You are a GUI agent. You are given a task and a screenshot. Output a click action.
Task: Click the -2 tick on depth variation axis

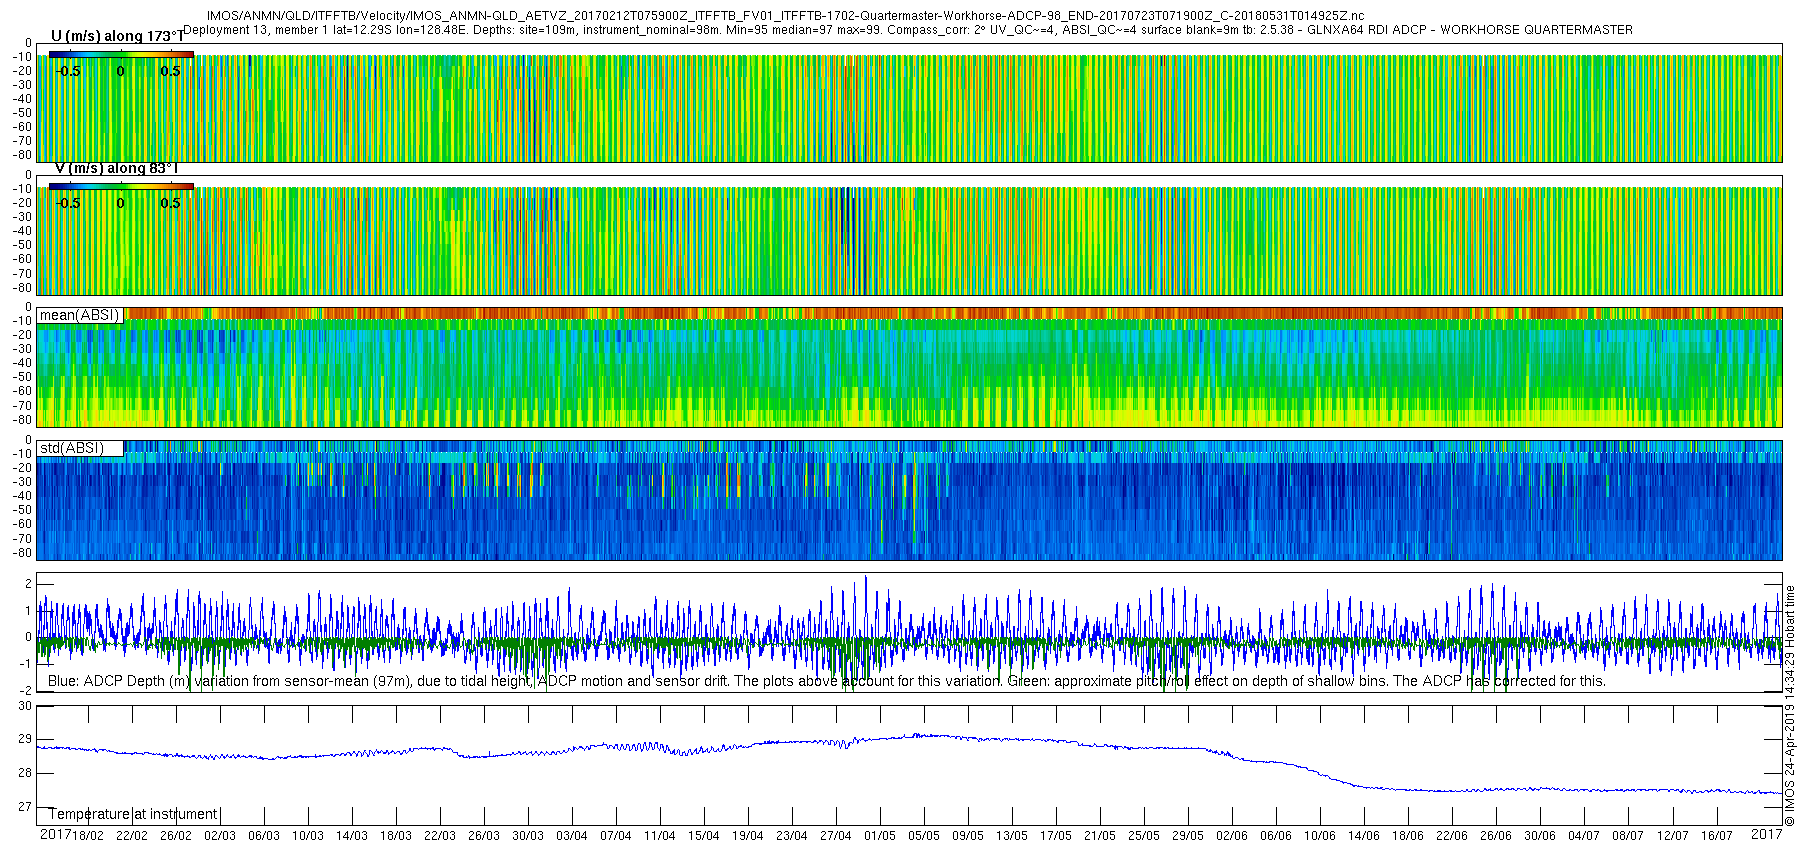26,691
